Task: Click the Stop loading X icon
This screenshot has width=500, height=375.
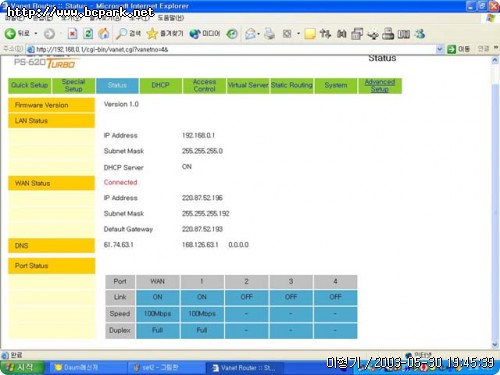Action: [72, 34]
